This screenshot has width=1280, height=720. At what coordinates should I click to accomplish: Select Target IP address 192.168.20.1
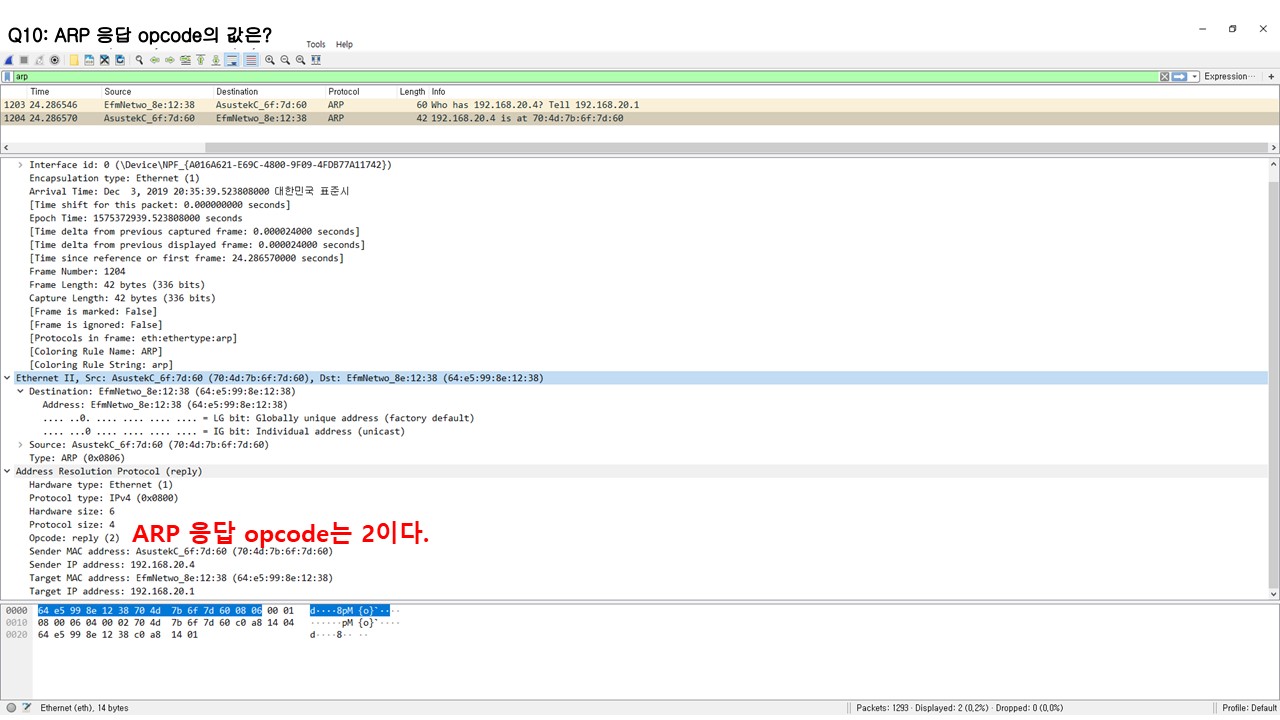pos(112,591)
